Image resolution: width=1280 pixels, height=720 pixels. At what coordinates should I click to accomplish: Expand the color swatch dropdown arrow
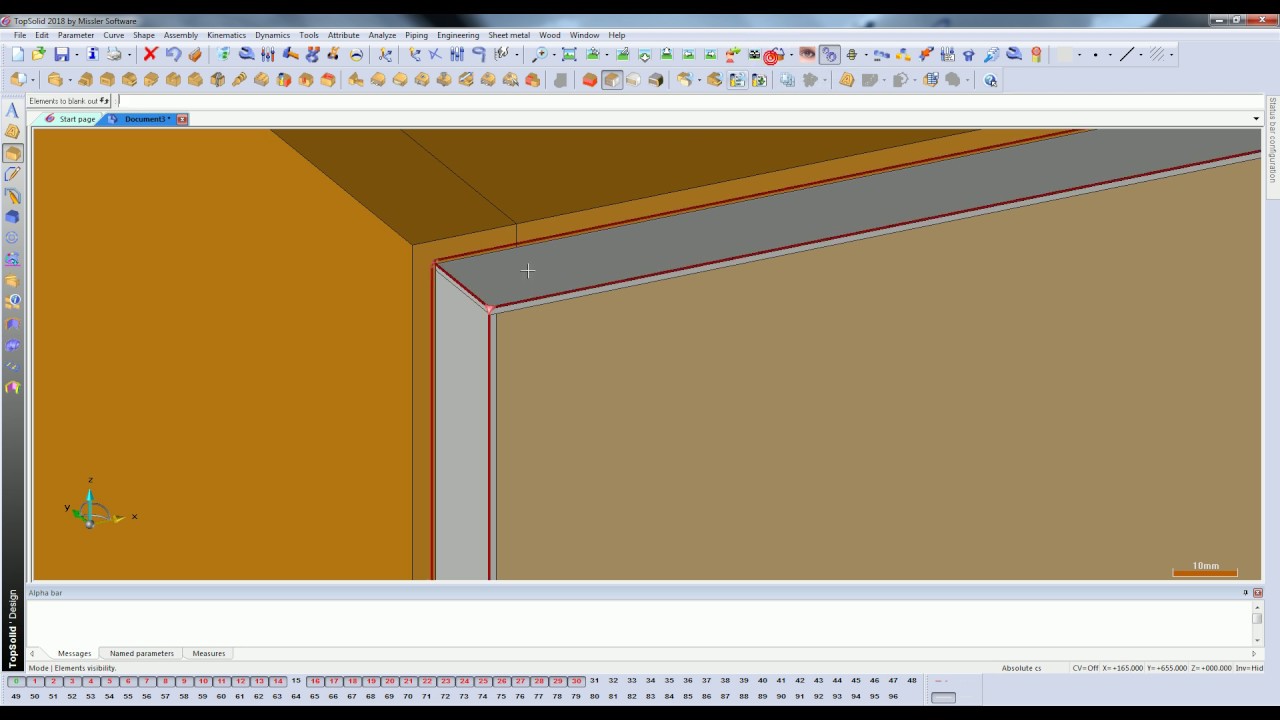(x=1079, y=55)
